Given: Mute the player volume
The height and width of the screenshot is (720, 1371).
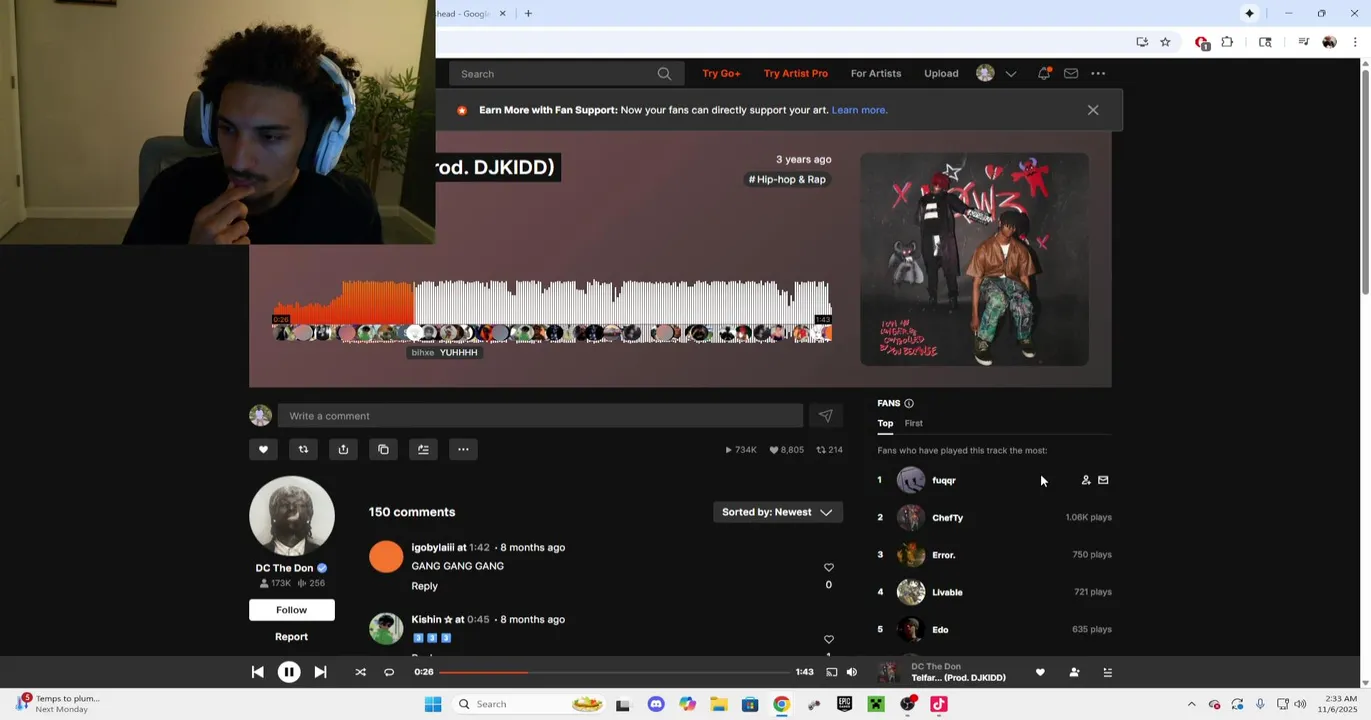Looking at the screenshot, I should (x=851, y=673).
